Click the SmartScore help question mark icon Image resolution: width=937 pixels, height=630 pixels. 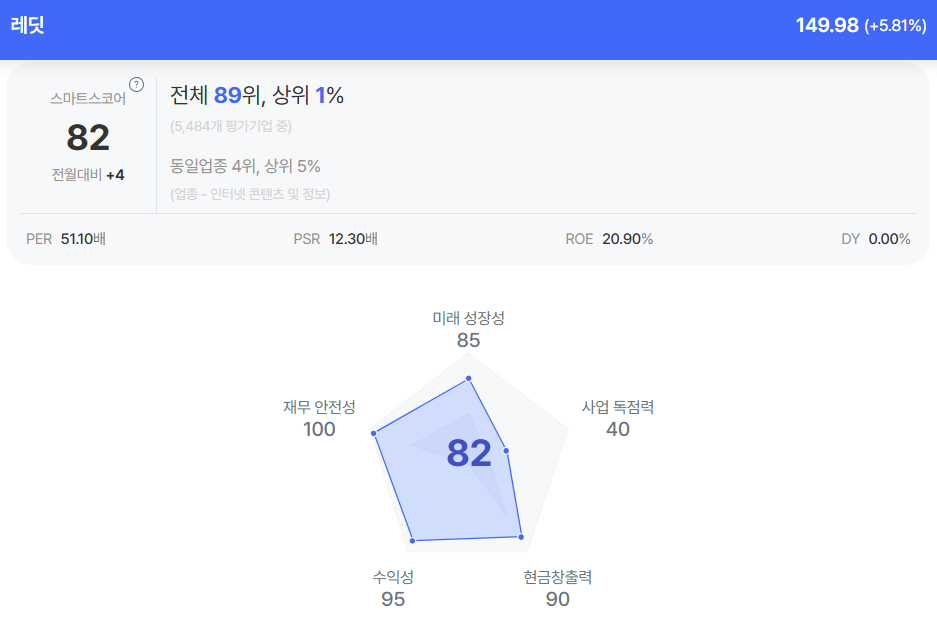[x=137, y=84]
